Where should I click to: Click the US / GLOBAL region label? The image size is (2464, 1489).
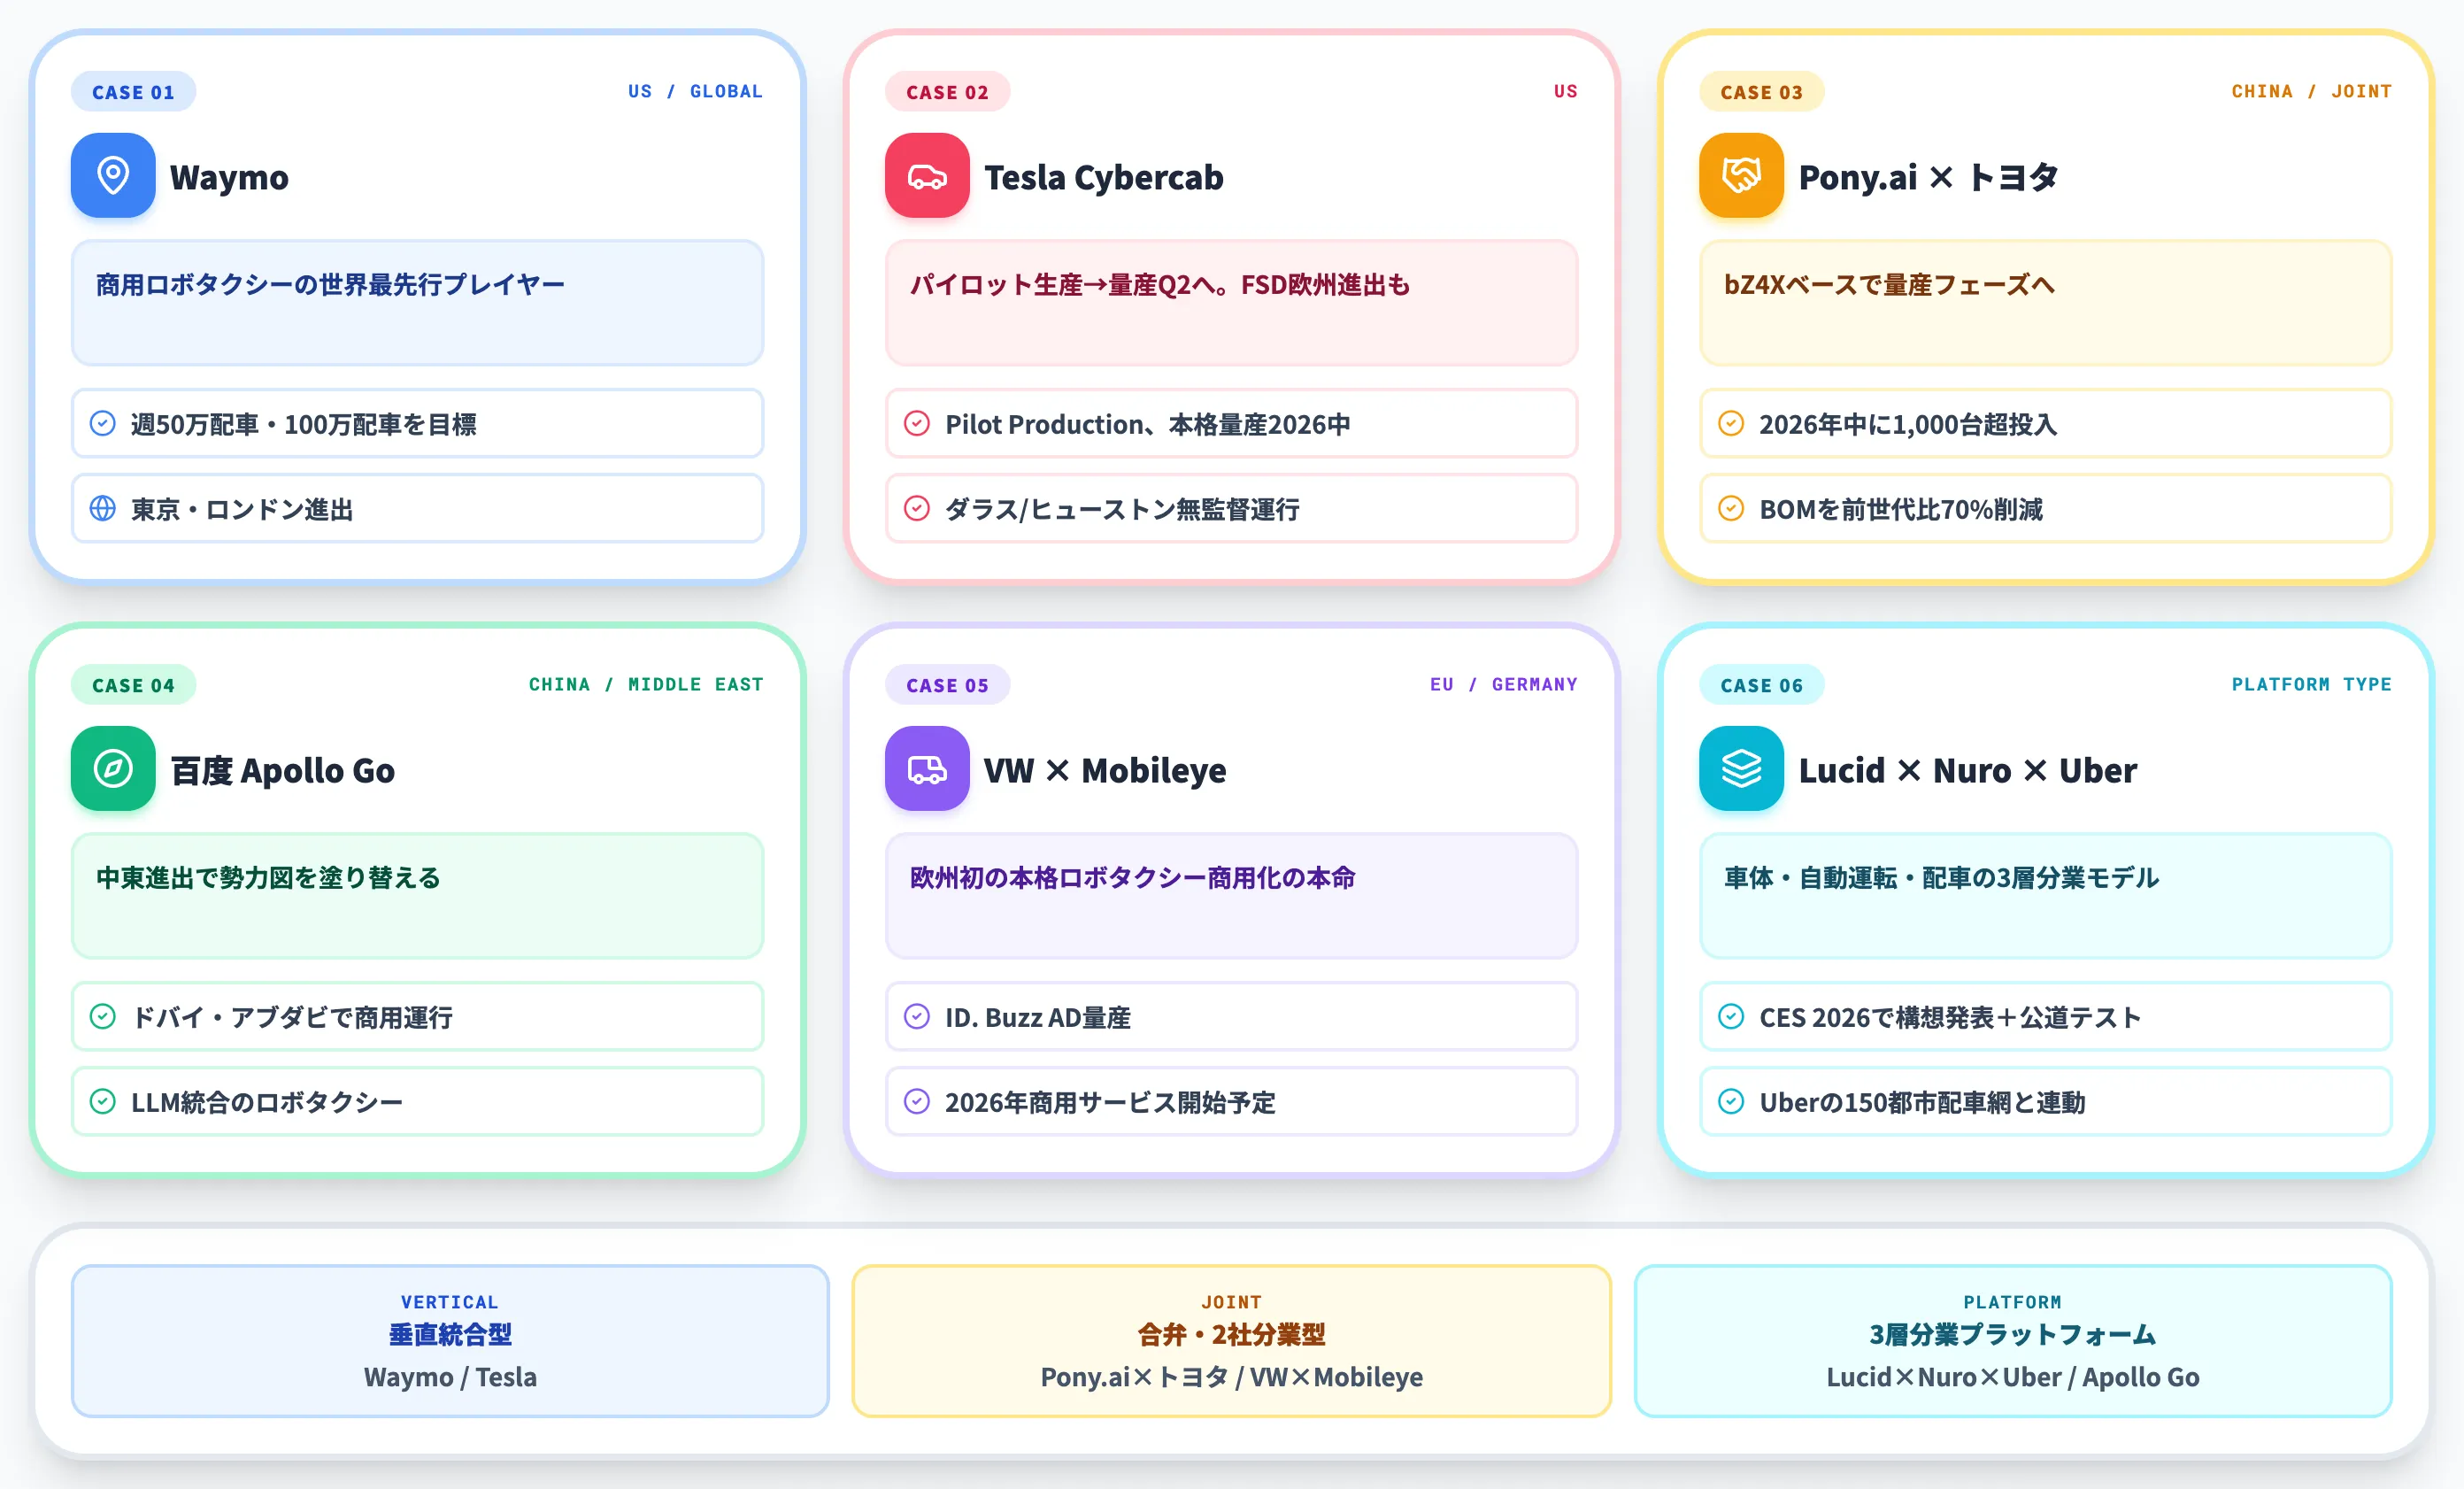click(x=695, y=91)
